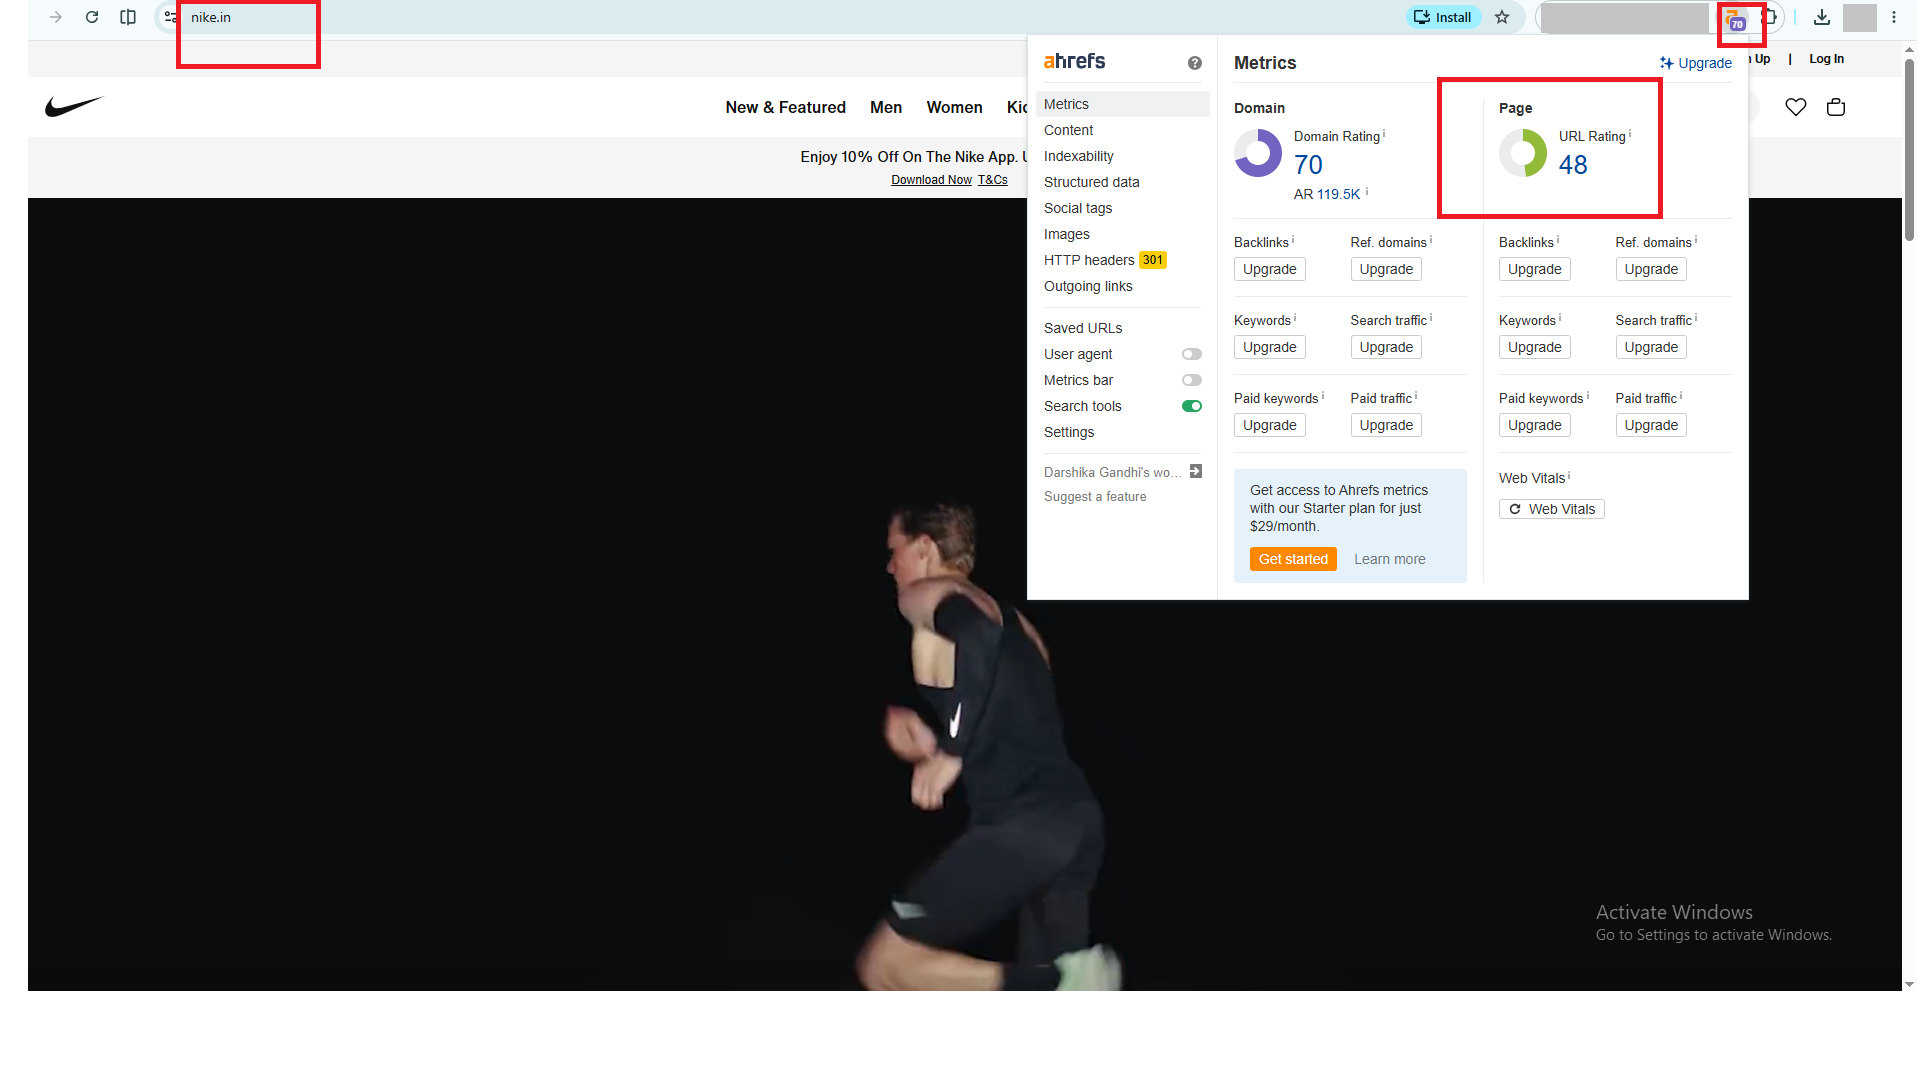Click Upgrade under Page Ref. domains
Screen dimensions: 1920x1080
click(1651, 269)
